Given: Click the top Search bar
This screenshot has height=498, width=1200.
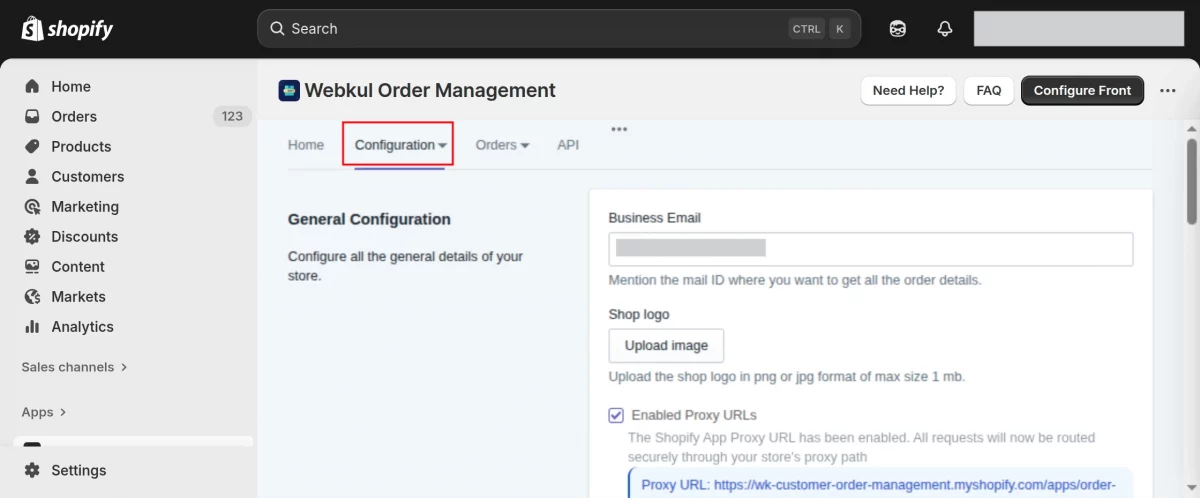Looking at the screenshot, I should click(559, 29).
